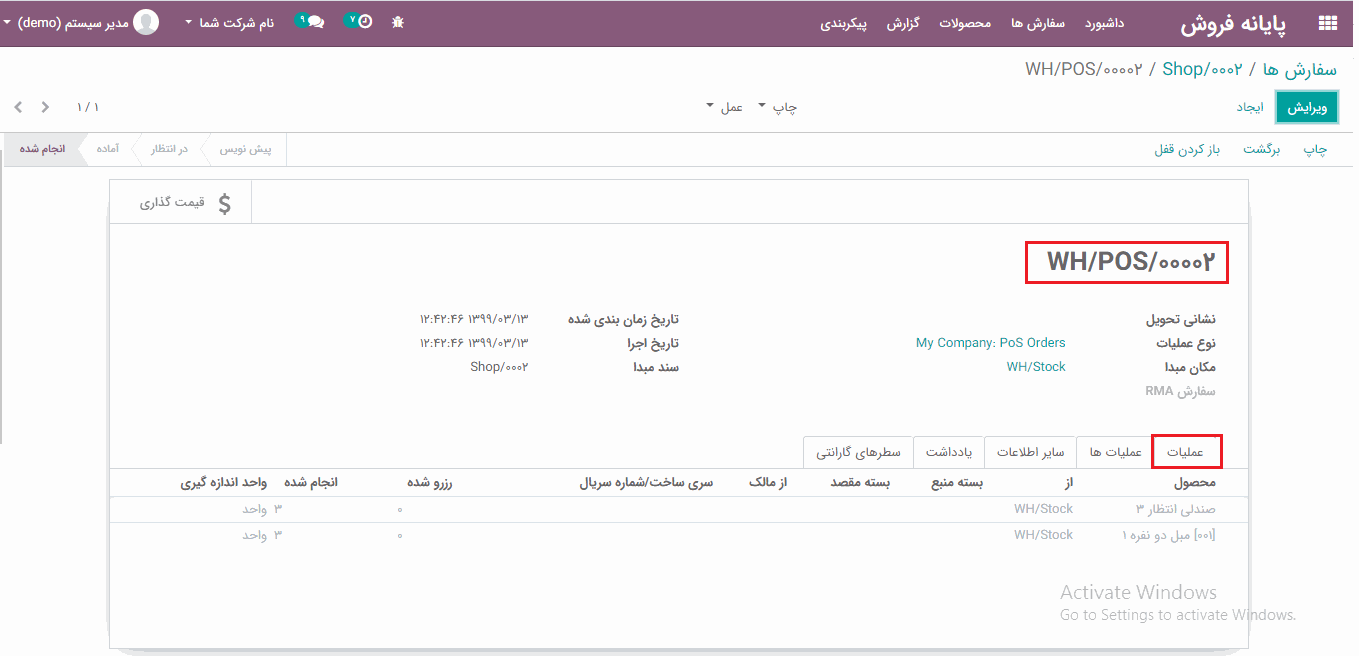This screenshot has height=656, width=1359.
Task: Open the debug bug icon
Action: click(x=398, y=21)
